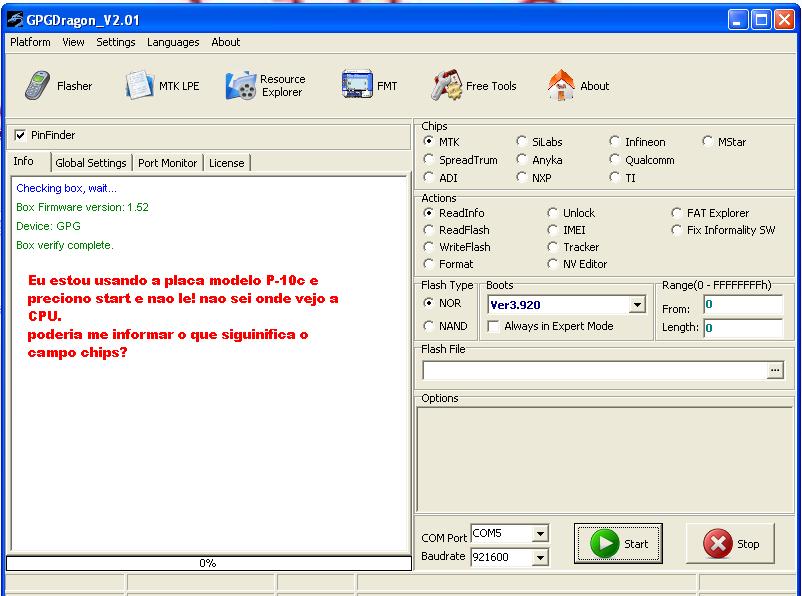Choose the Infineon chip radio button

(x=614, y=141)
